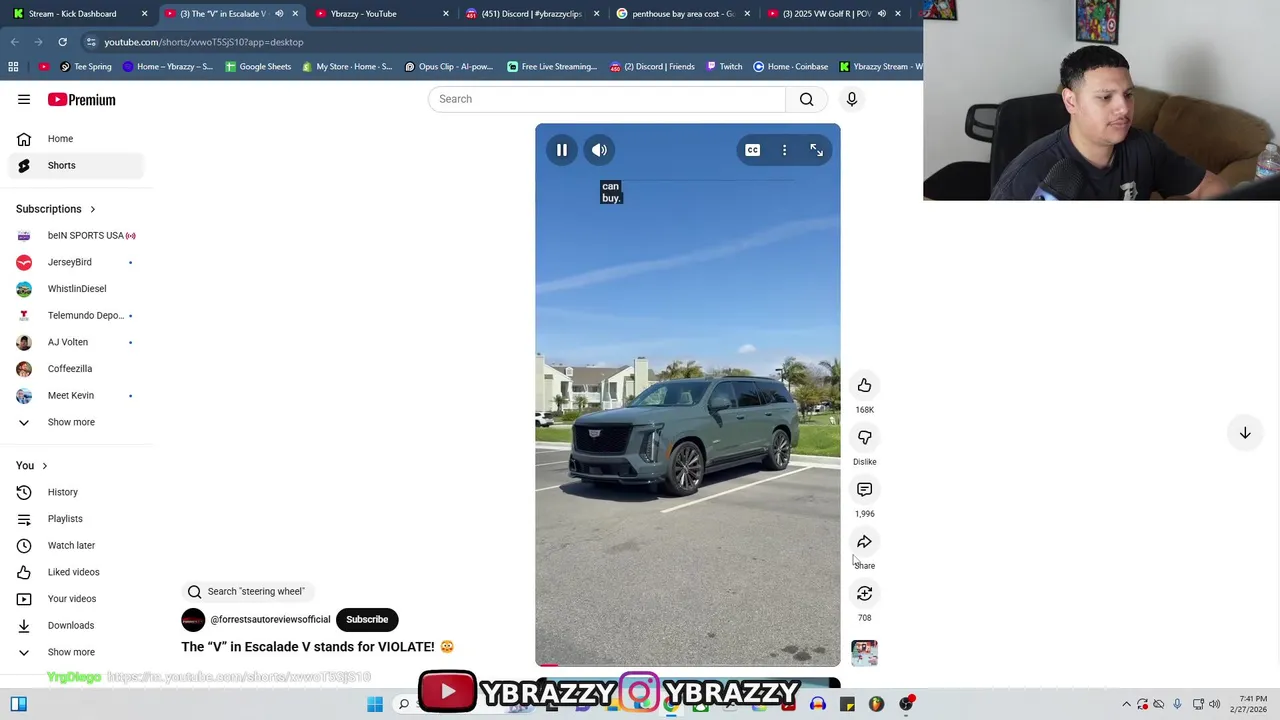The width and height of the screenshot is (1280, 720).
Task: Open the 1,996 comments
Action: 864,490
